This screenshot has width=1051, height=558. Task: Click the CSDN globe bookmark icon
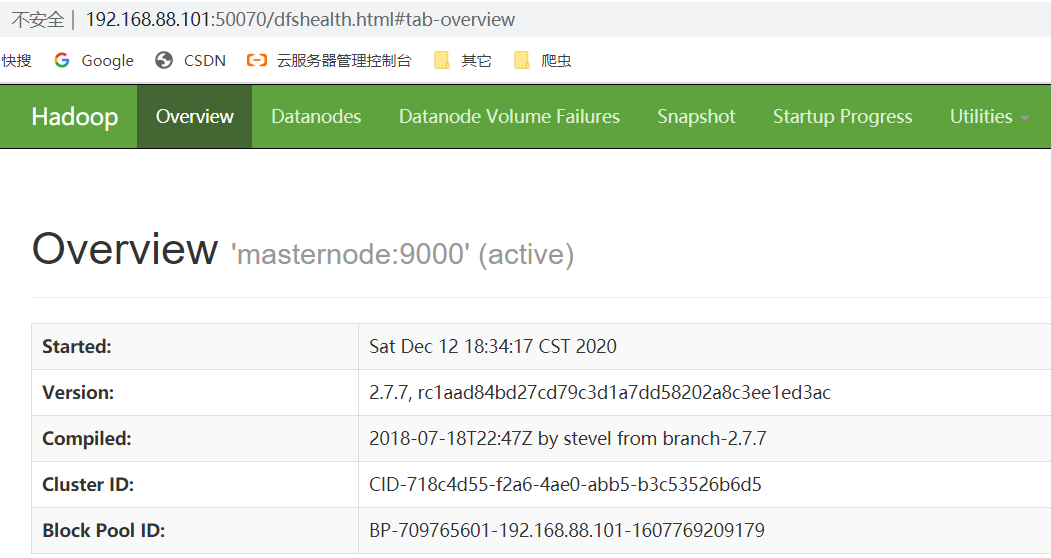pyautogui.click(x=164, y=60)
